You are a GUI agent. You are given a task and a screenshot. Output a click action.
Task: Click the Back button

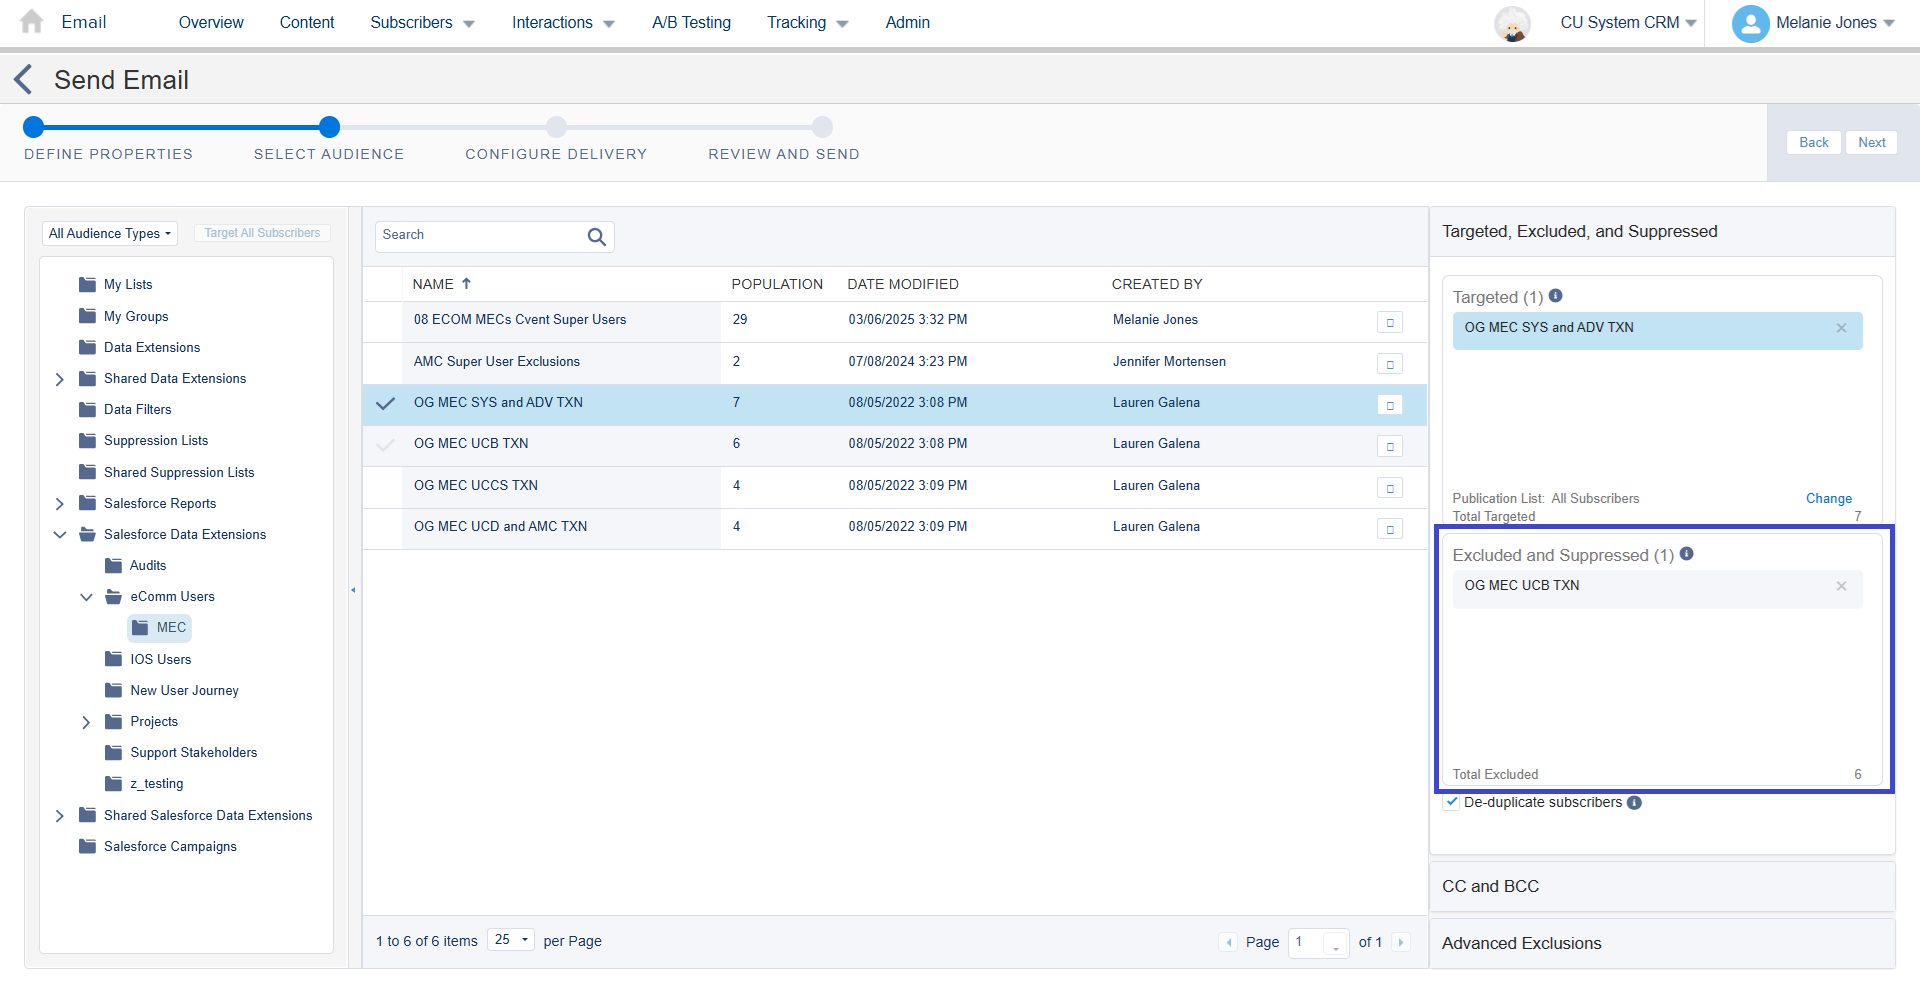click(1813, 143)
